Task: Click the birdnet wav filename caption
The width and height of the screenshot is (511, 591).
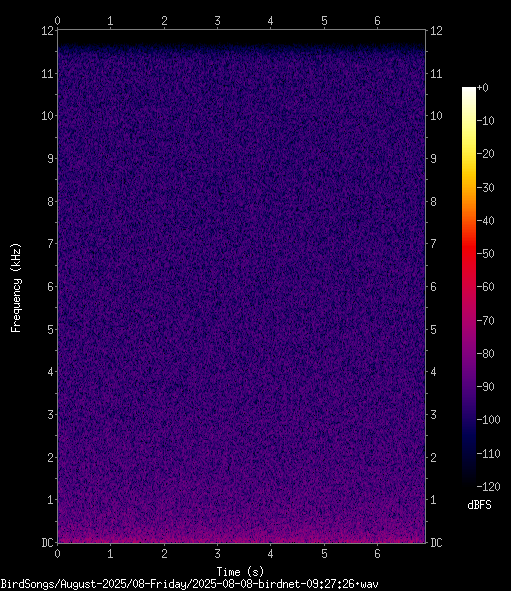Action: coord(190,584)
